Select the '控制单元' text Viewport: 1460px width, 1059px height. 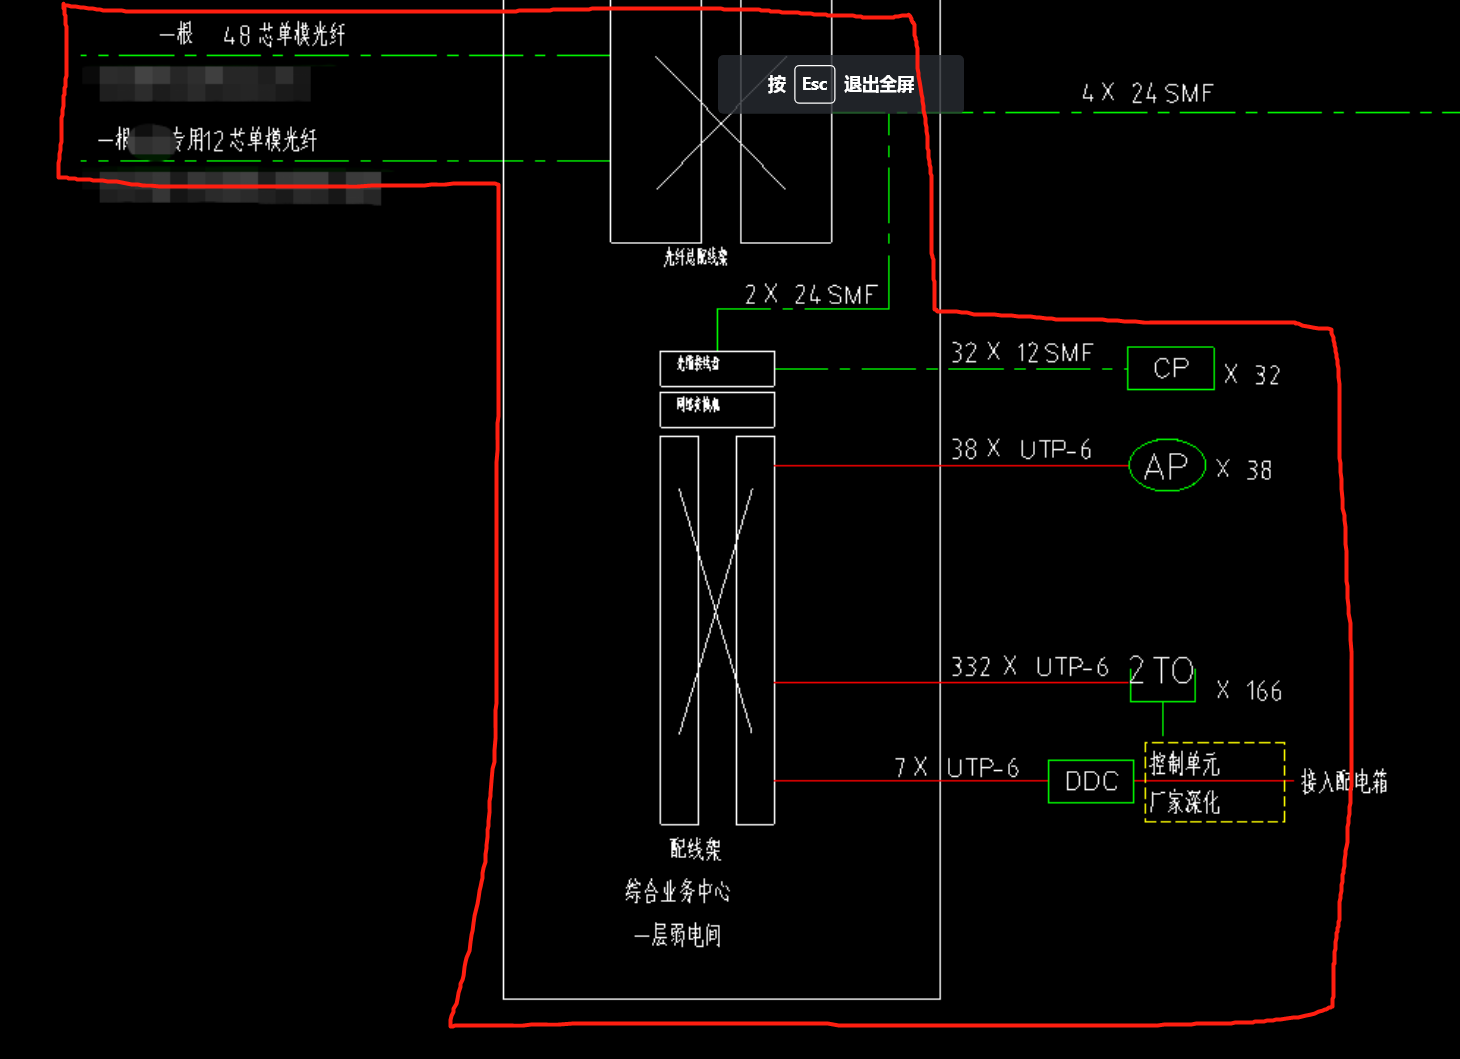coord(1184,764)
